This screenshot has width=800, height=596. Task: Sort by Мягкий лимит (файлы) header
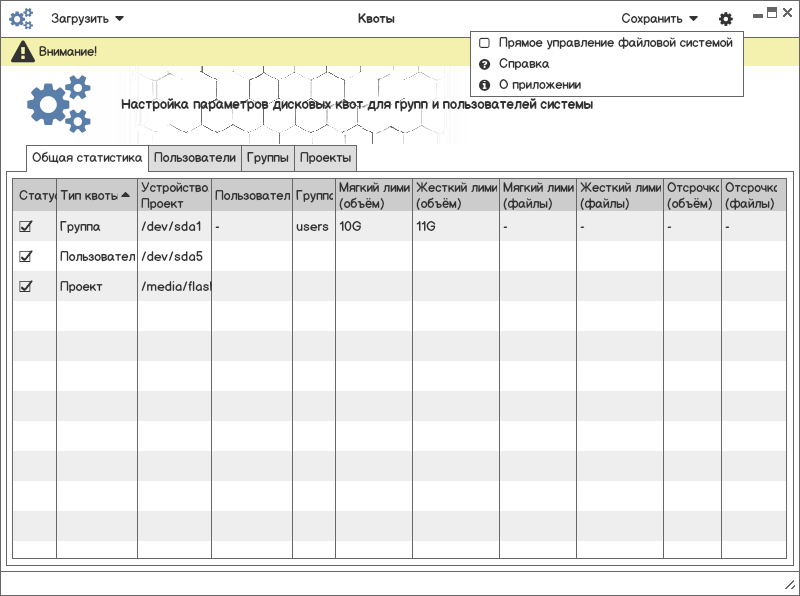click(538, 195)
